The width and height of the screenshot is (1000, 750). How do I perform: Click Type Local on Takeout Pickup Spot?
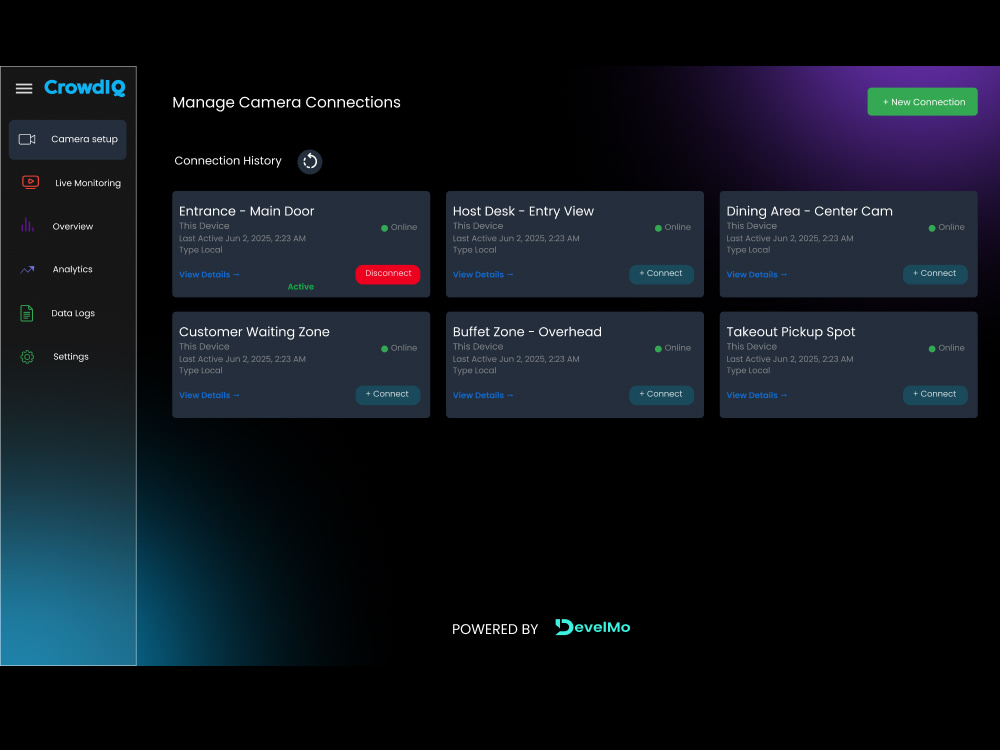(748, 371)
